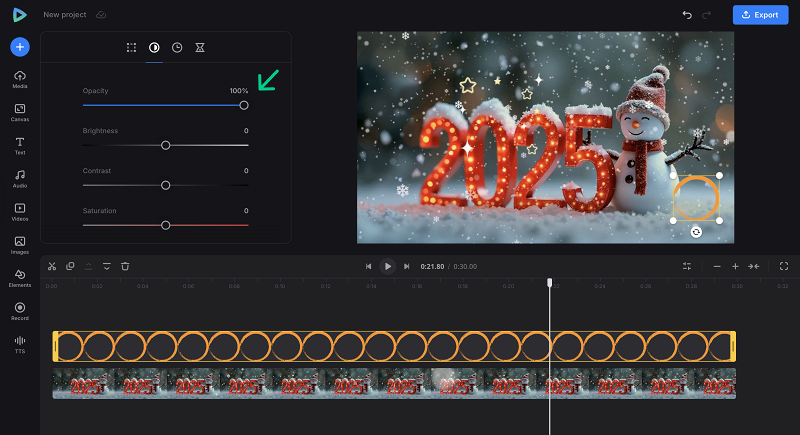The width and height of the screenshot is (800, 435).
Task: Zoom in the timeline
Action: pyautogui.click(x=735, y=266)
